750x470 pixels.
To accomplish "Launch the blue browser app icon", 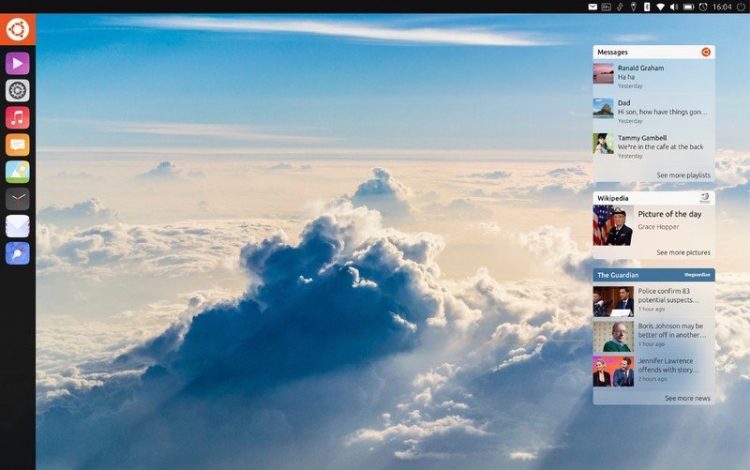I will (x=17, y=253).
